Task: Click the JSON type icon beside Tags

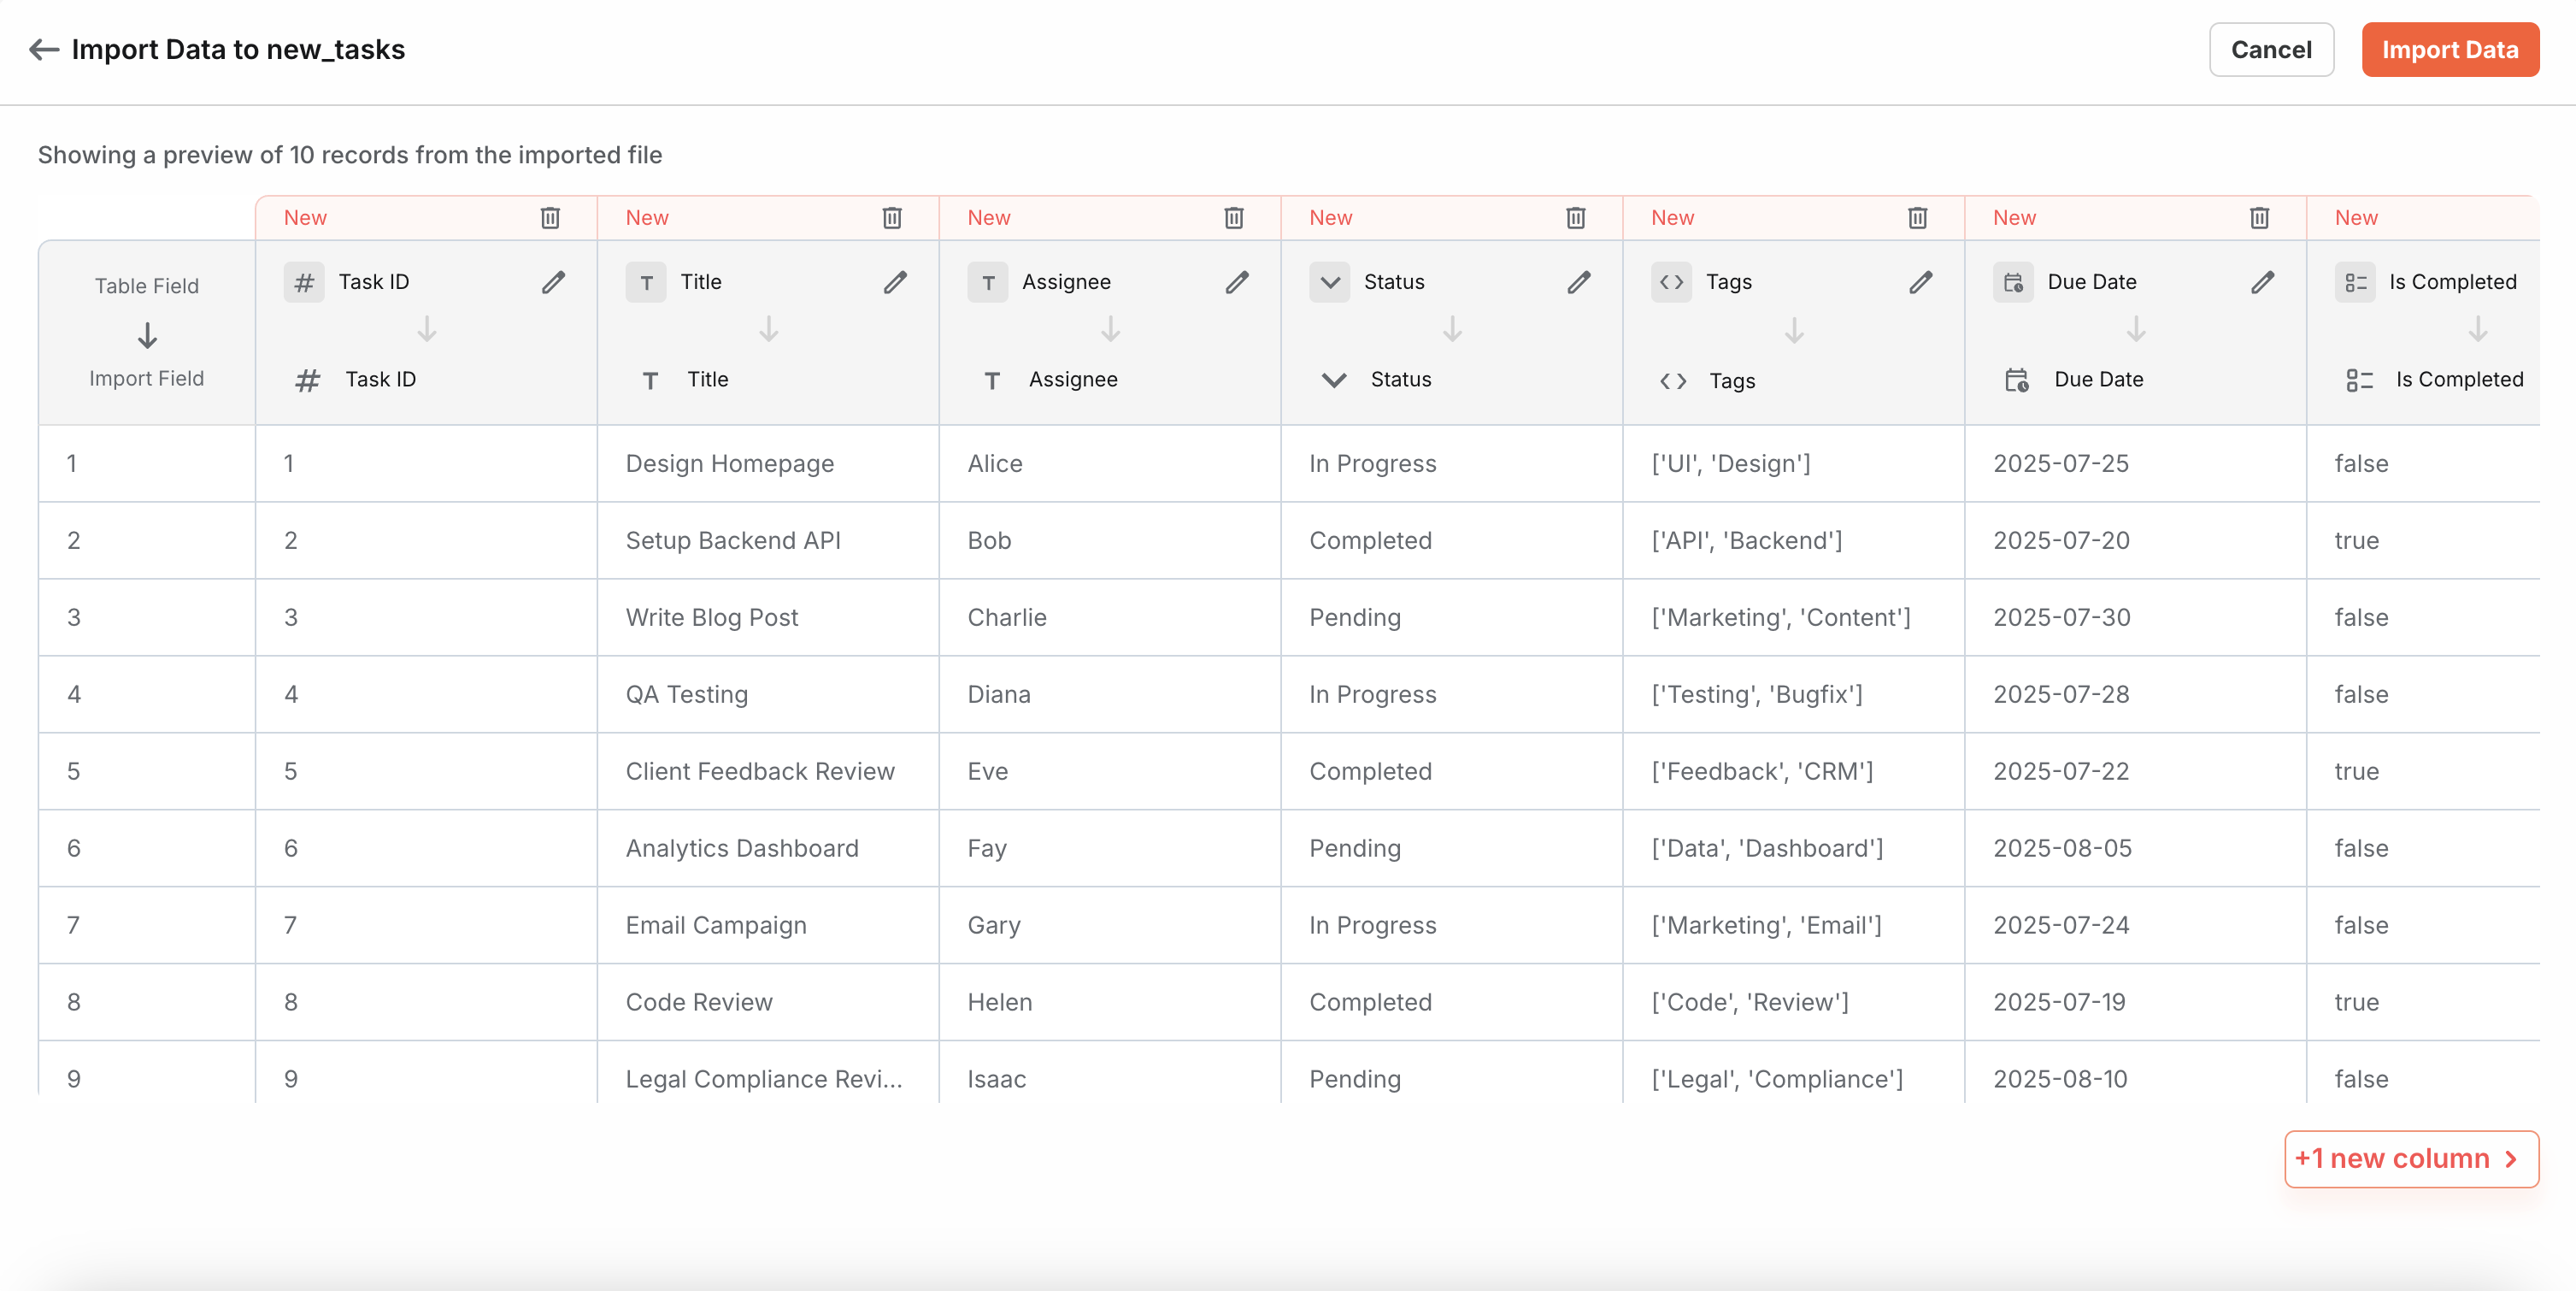Action: click(x=1672, y=282)
